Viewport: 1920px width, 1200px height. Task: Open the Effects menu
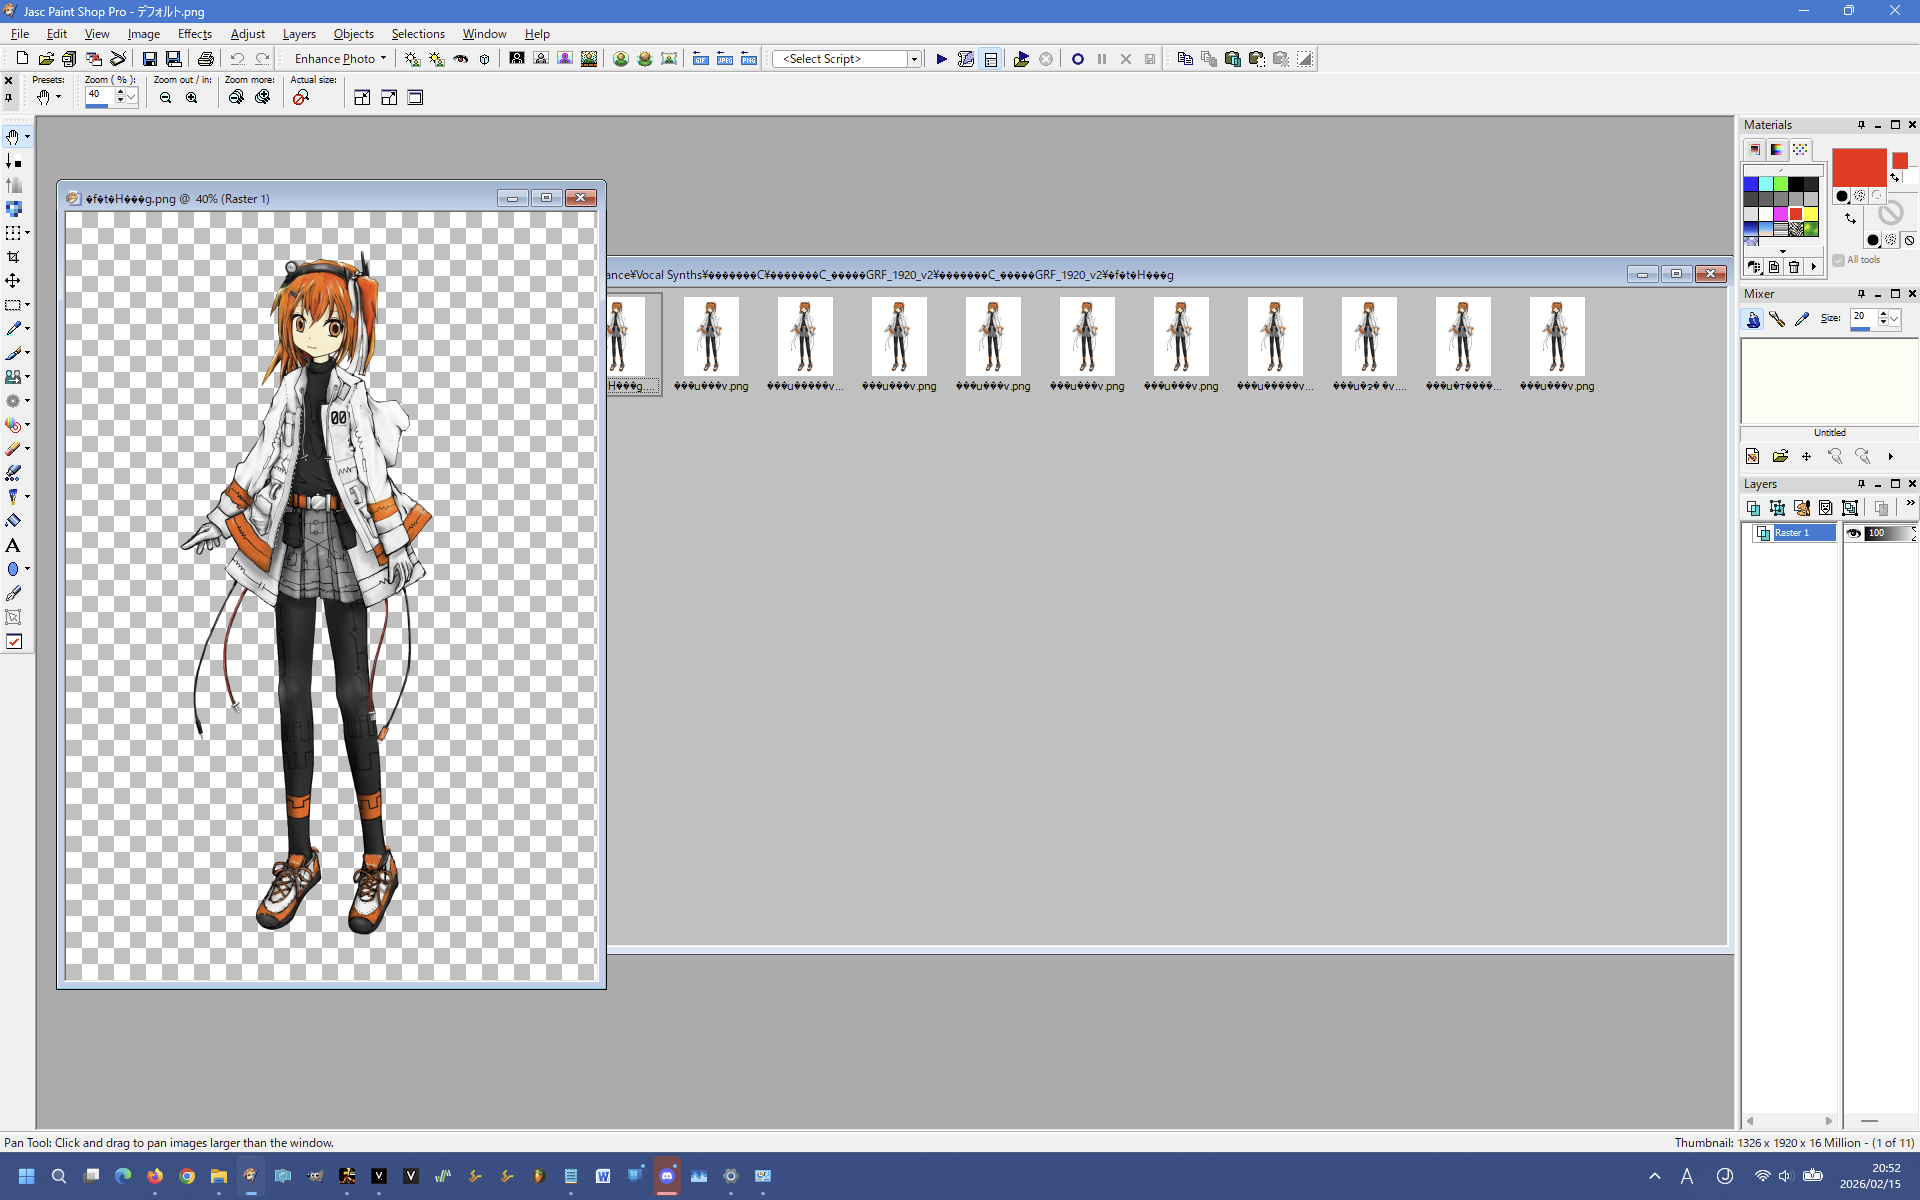pos(194,34)
